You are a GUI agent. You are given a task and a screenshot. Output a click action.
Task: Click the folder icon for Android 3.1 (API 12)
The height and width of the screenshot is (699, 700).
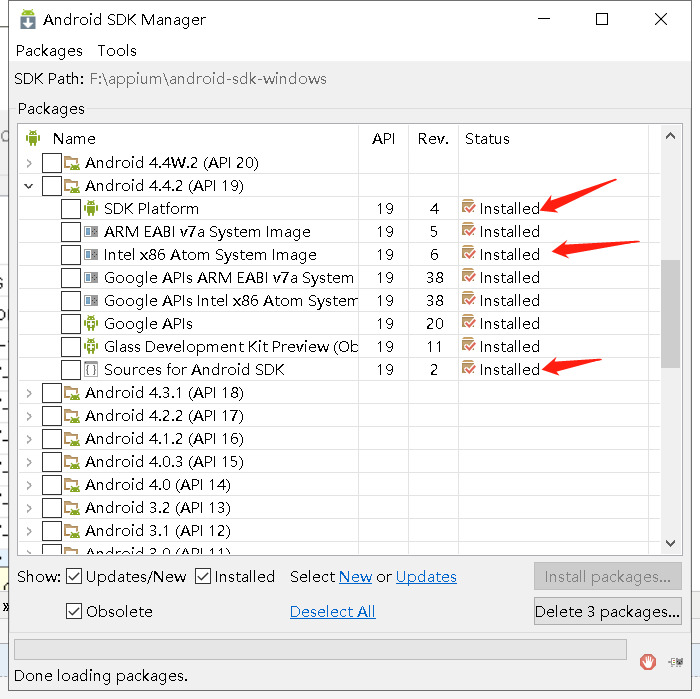click(x=71, y=531)
